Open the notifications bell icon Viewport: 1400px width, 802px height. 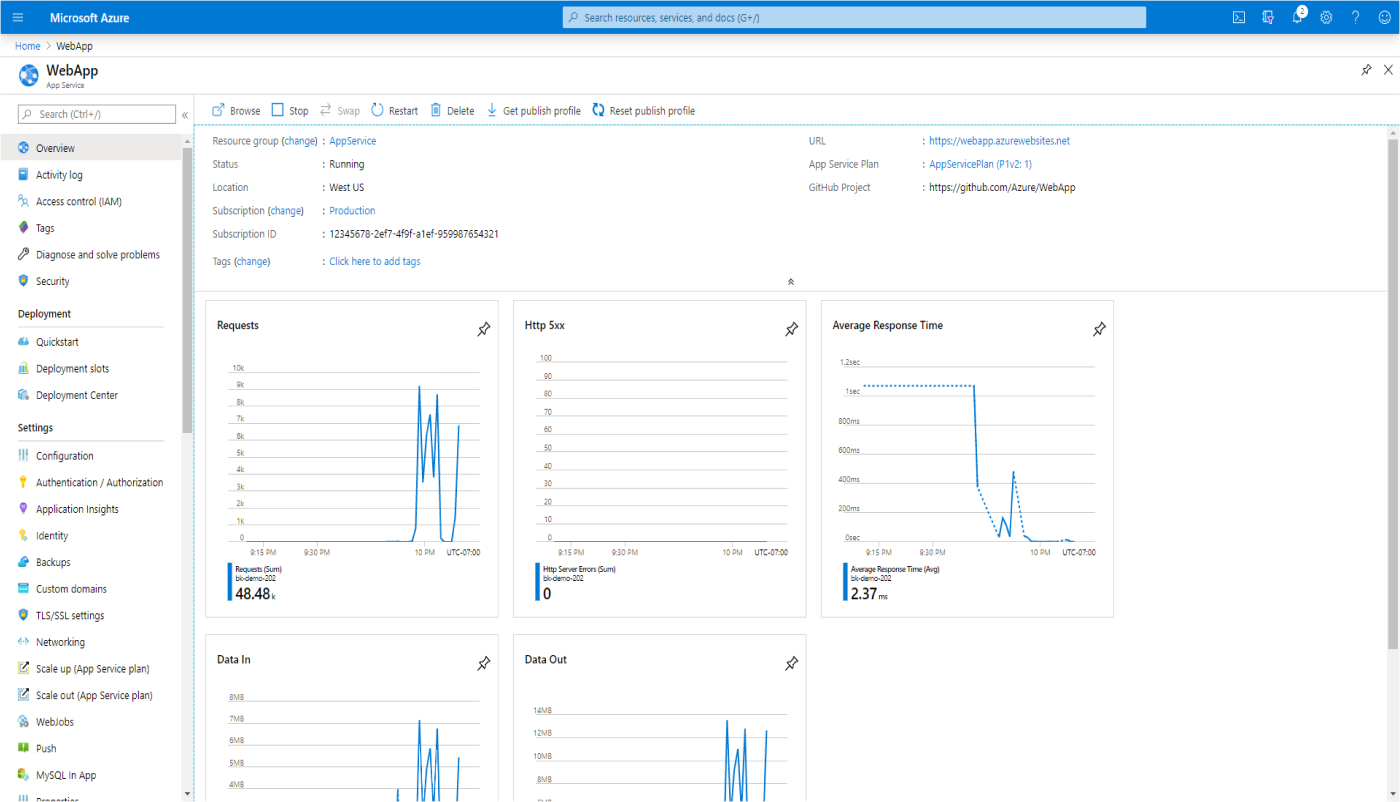tap(1297, 17)
